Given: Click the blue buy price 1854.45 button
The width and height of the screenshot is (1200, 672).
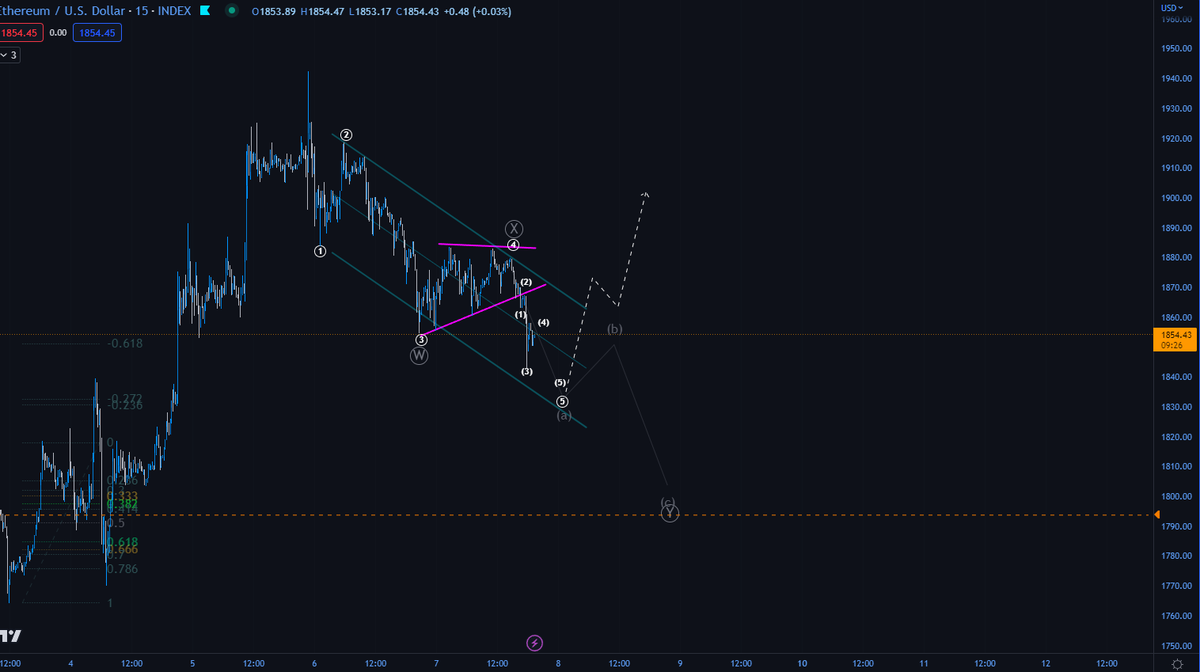Looking at the screenshot, I should pos(97,33).
